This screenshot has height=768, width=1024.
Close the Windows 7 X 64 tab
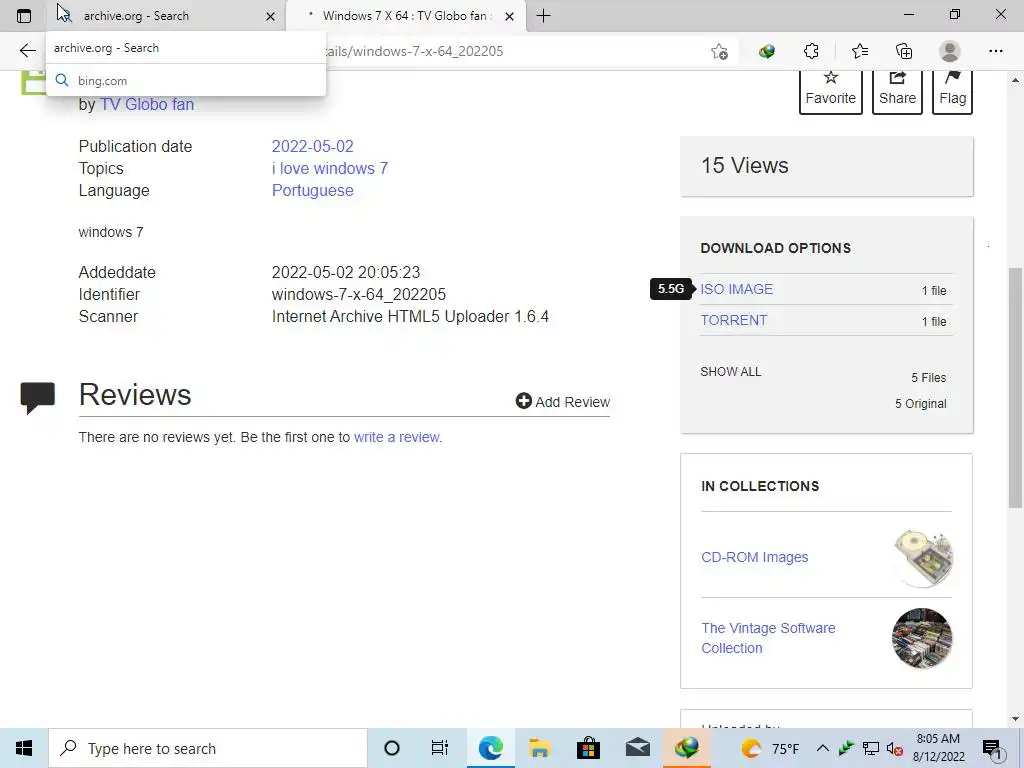pos(509,16)
